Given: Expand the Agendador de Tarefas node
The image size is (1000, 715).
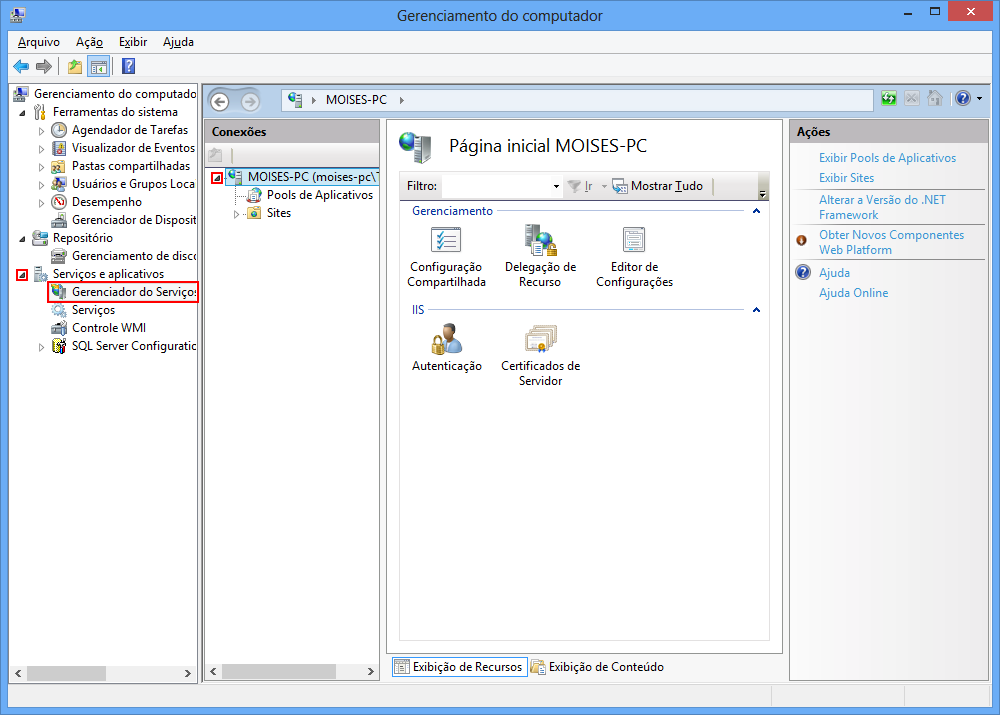Looking at the screenshot, I should click(41, 131).
